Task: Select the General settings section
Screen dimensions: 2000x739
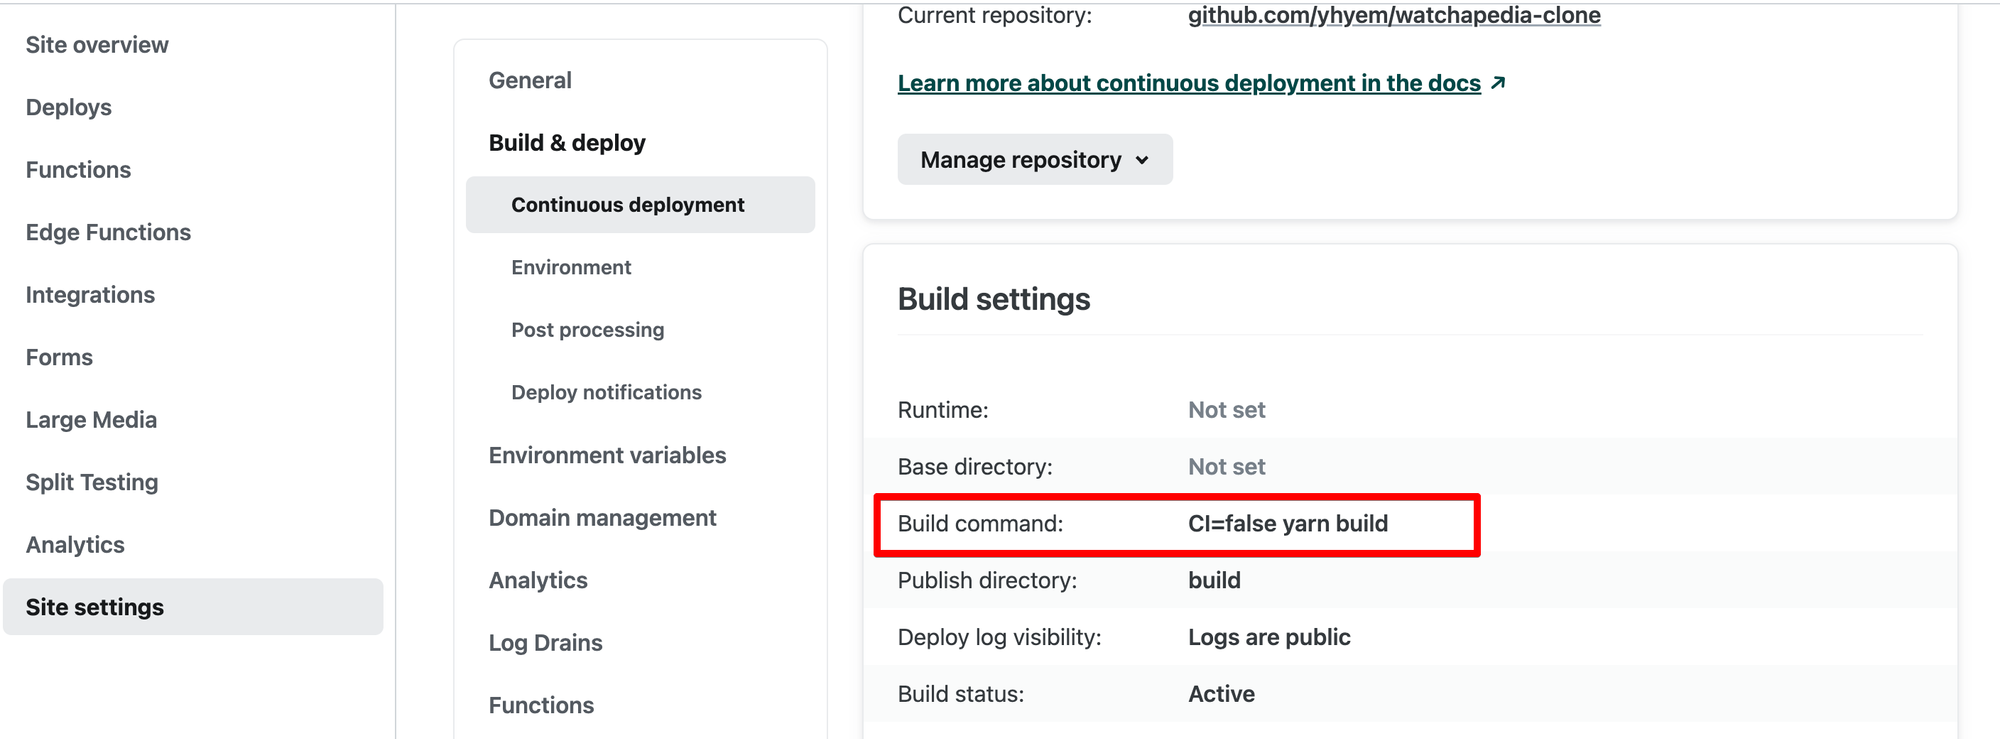Action: click(x=530, y=80)
